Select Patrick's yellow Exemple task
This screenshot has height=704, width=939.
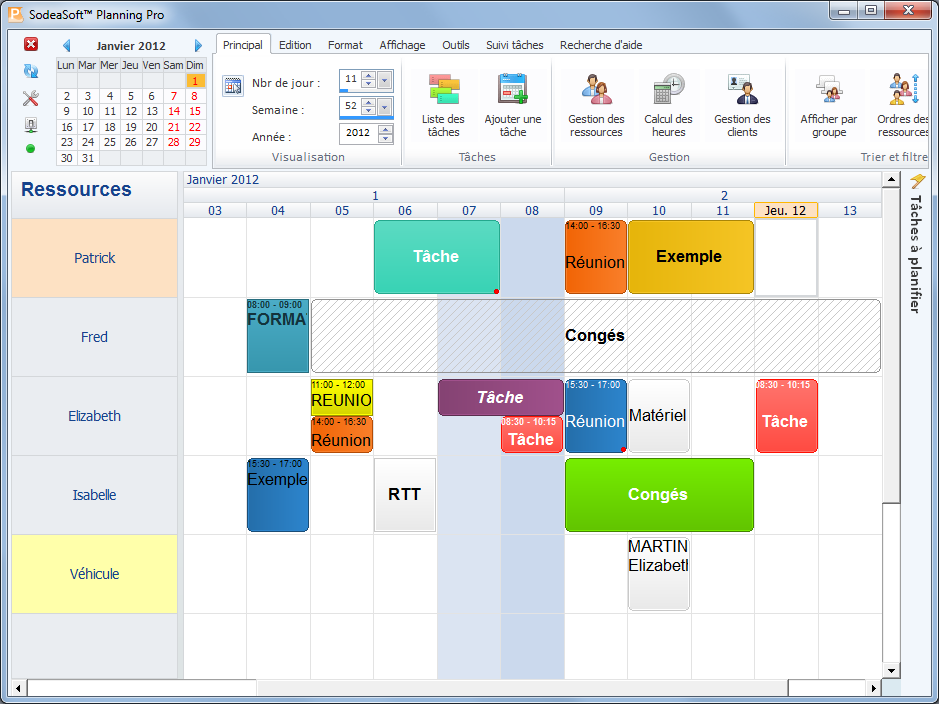click(x=690, y=257)
